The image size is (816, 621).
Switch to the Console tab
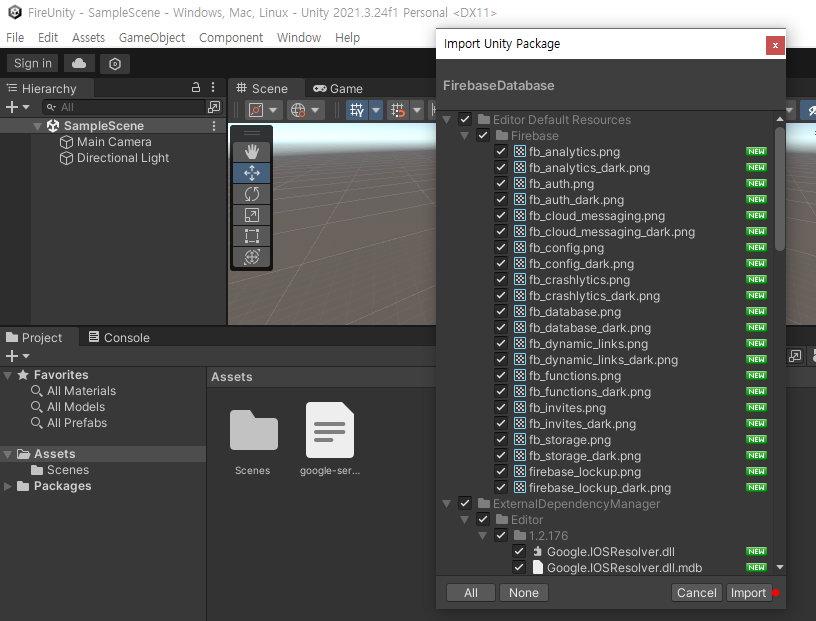click(x=119, y=337)
